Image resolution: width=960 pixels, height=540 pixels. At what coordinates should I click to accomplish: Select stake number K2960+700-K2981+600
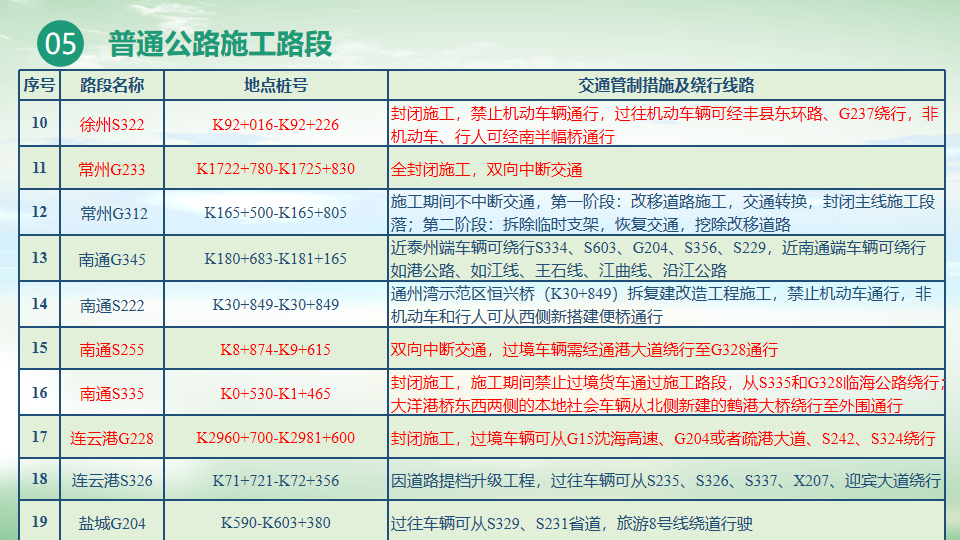276,438
